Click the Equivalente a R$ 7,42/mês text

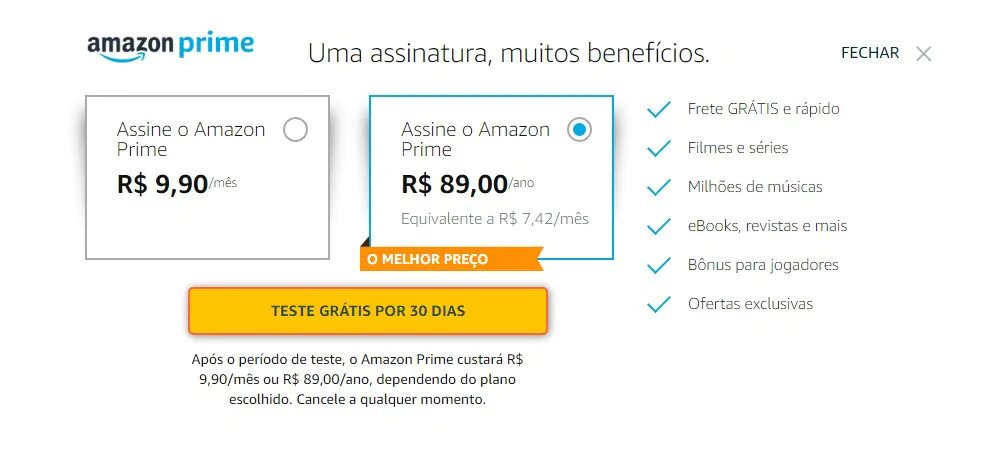(x=495, y=219)
